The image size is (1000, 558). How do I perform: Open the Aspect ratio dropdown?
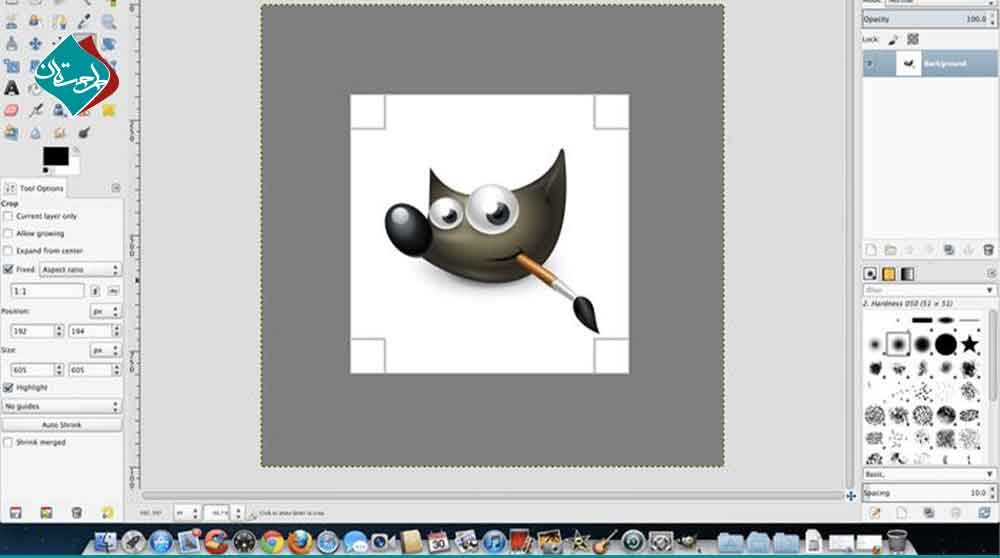pos(80,270)
